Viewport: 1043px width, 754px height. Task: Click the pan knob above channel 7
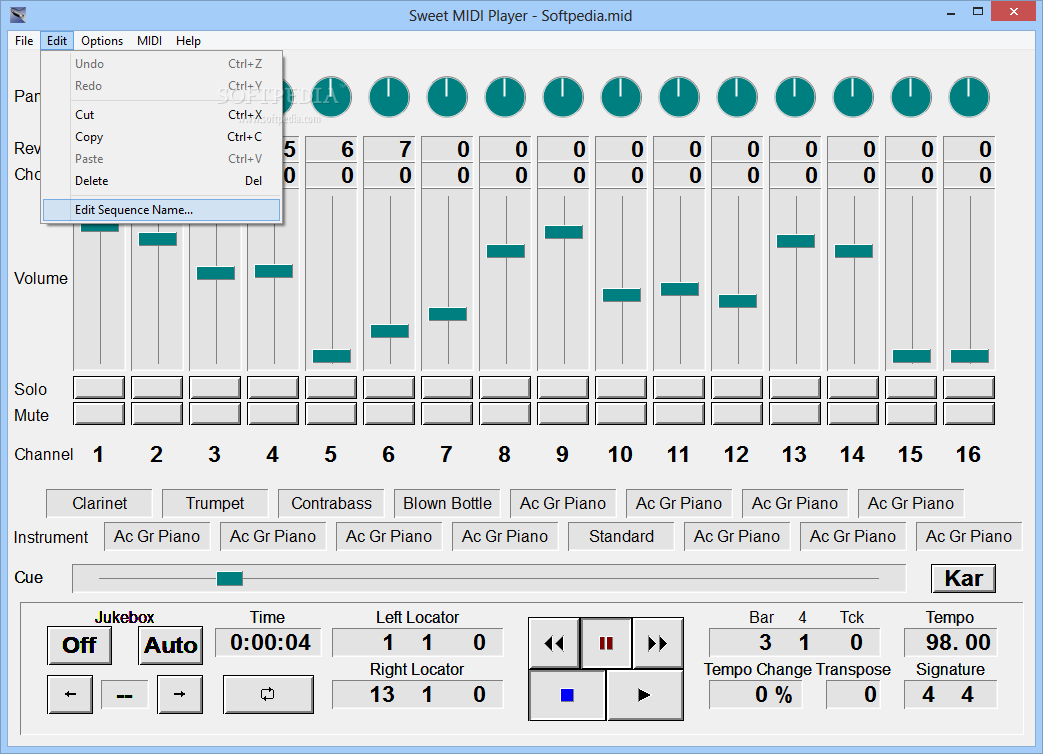pyautogui.click(x=447, y=97)
